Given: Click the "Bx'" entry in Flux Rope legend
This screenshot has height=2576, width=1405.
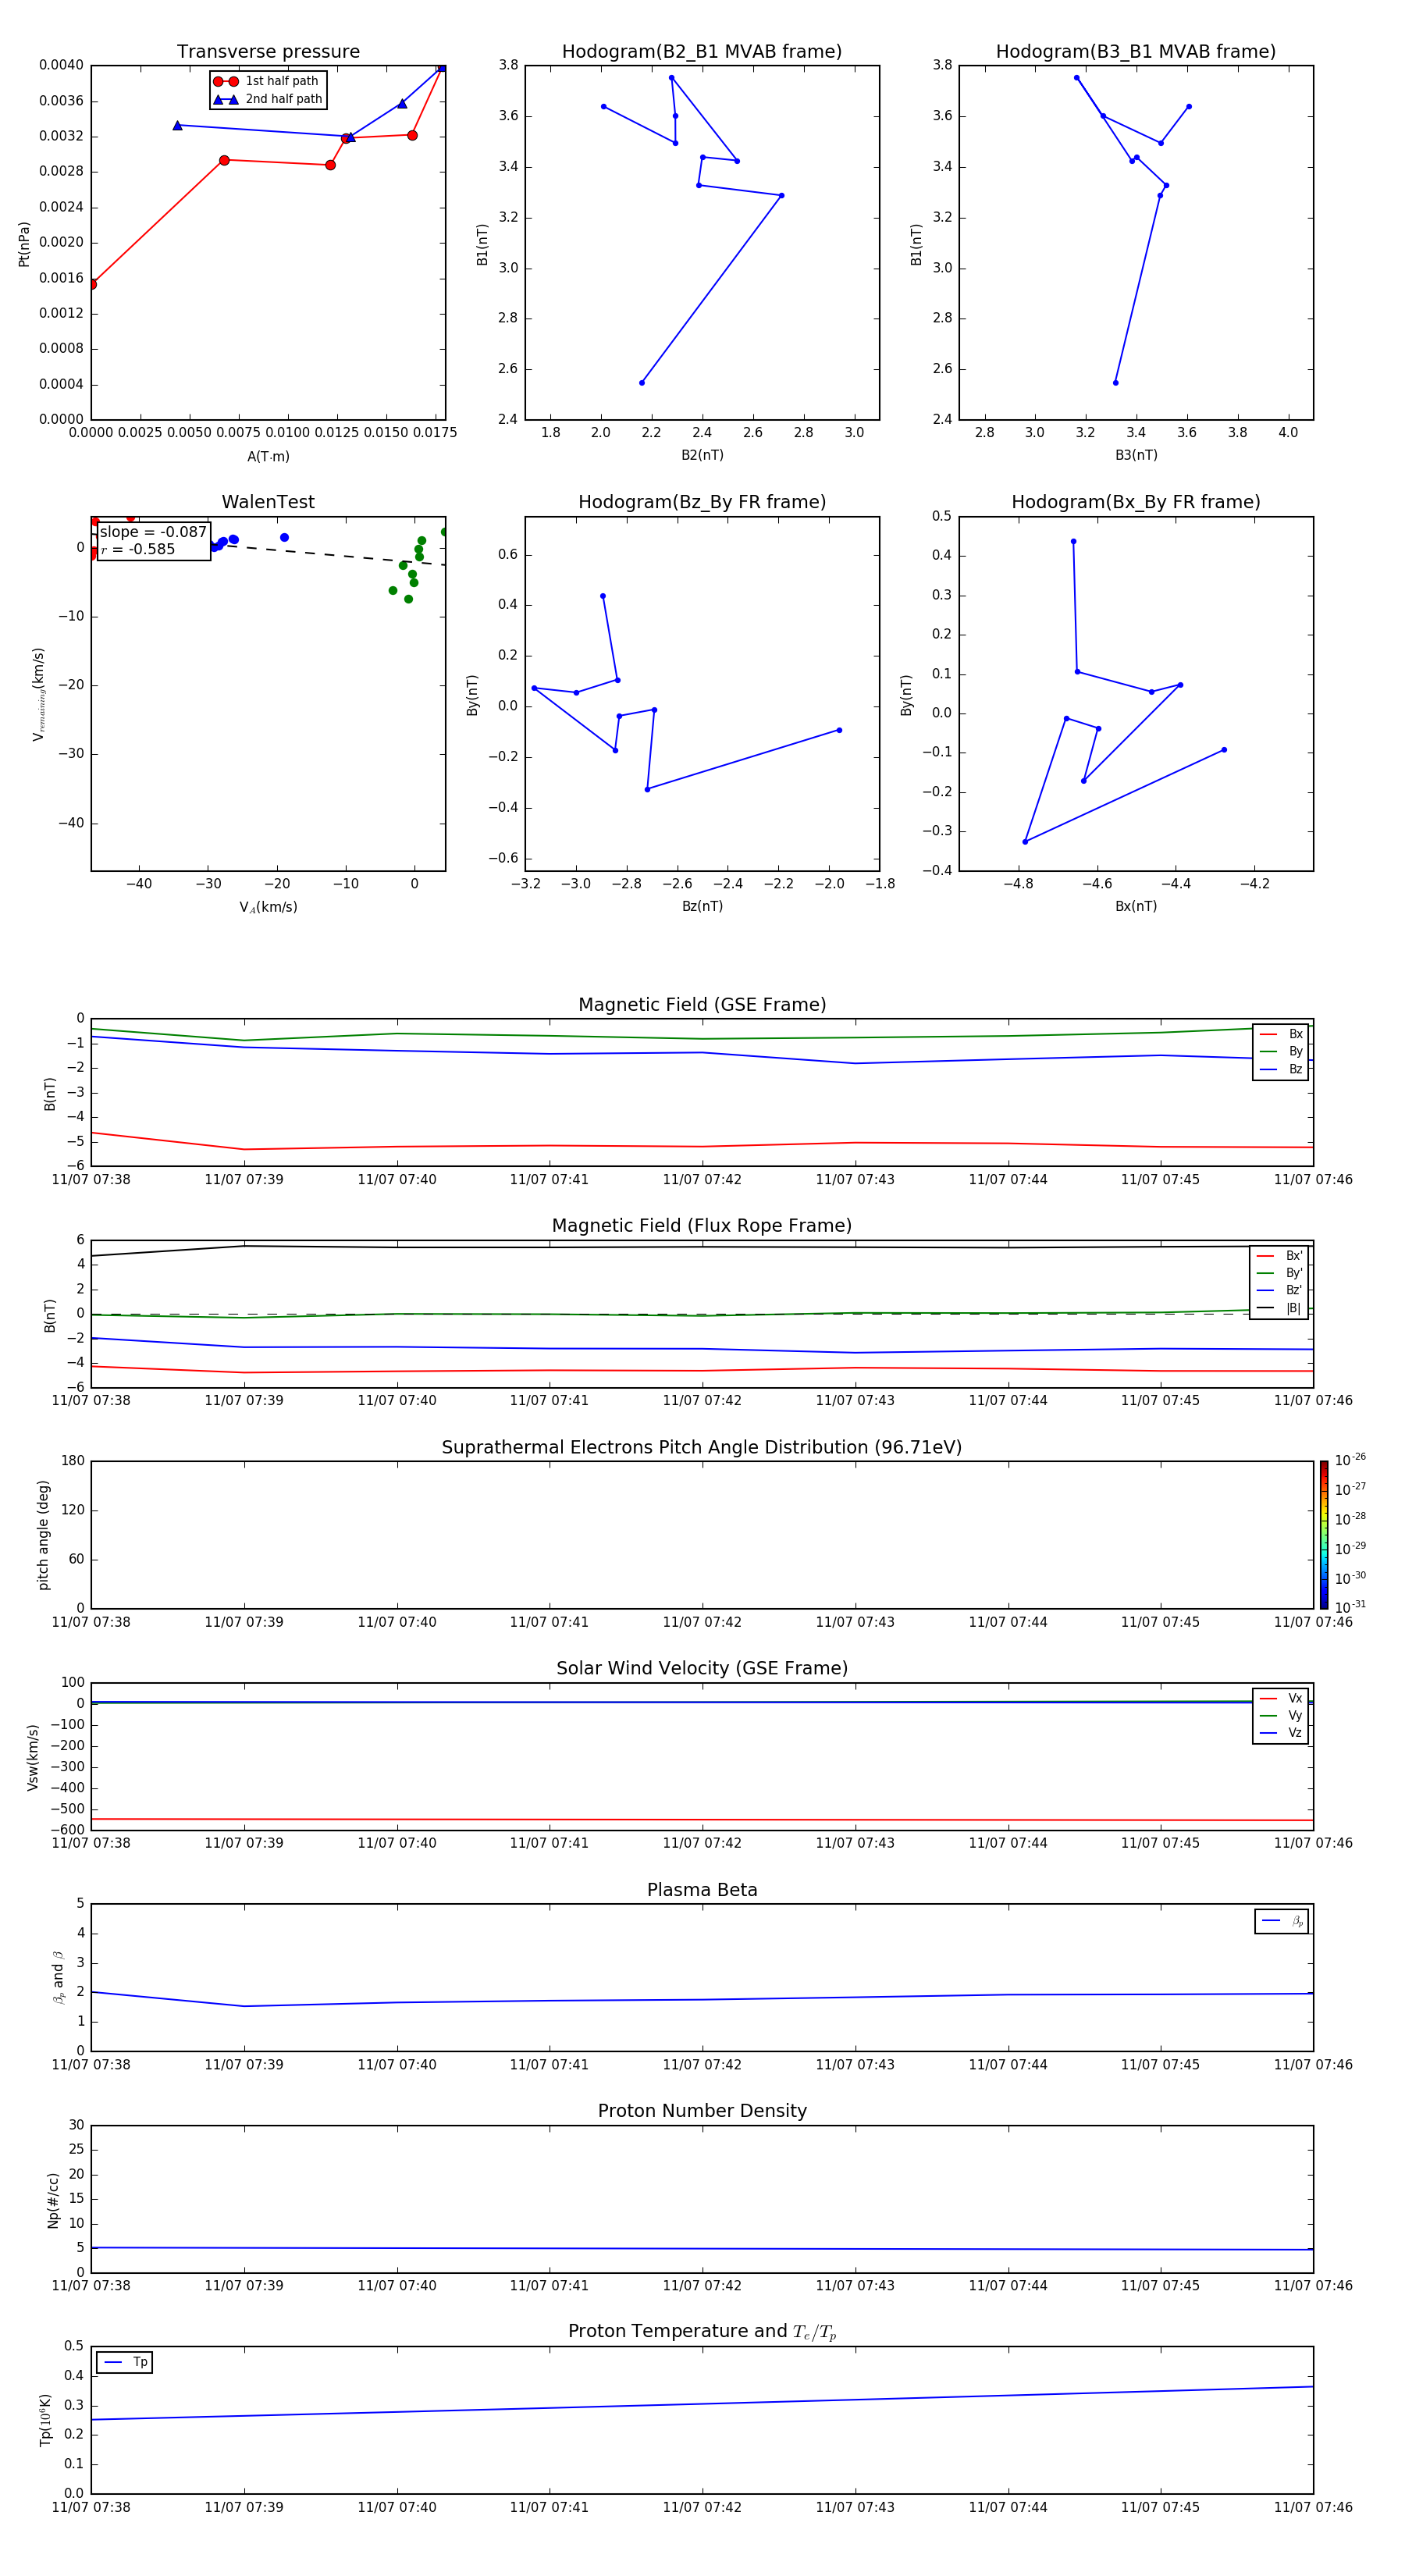Looking at the screenshot, I should pyautogui.click(x=1279, y=1256).
